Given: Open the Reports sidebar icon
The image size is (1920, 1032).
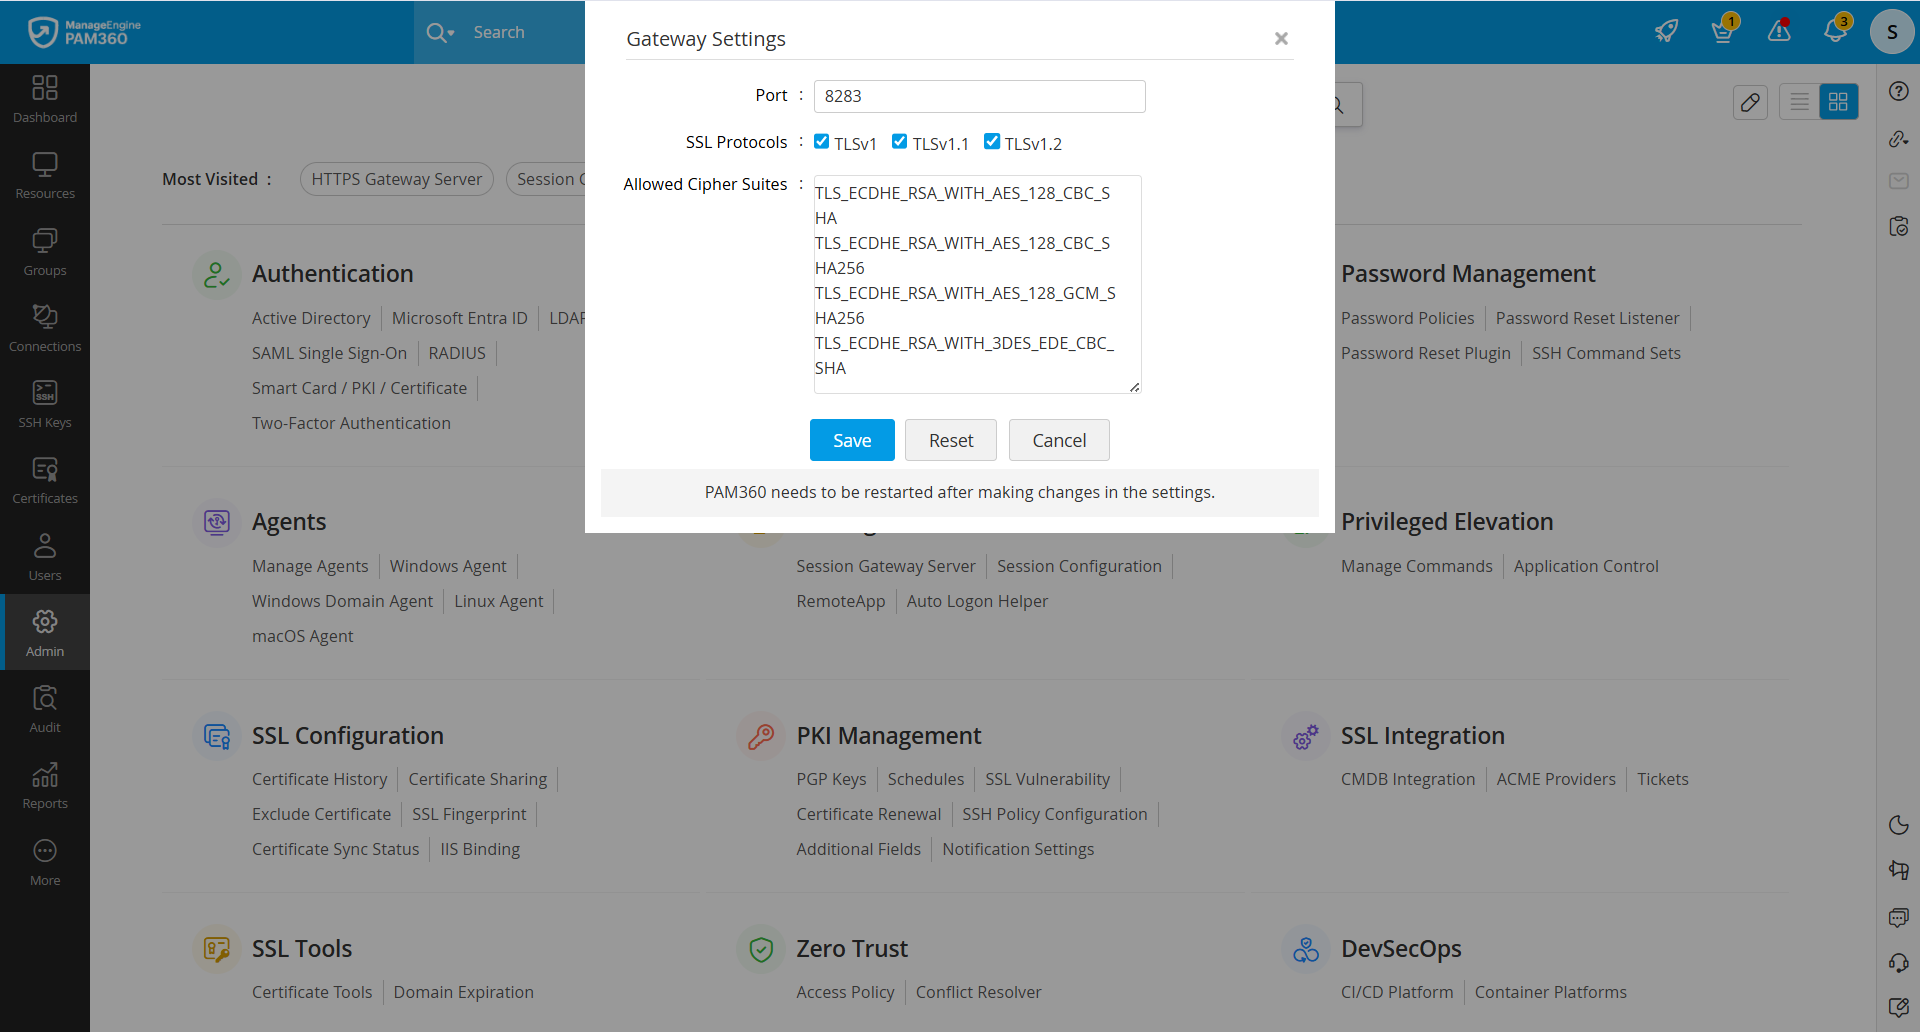Looking at the screenshot, I should (45, 785).
